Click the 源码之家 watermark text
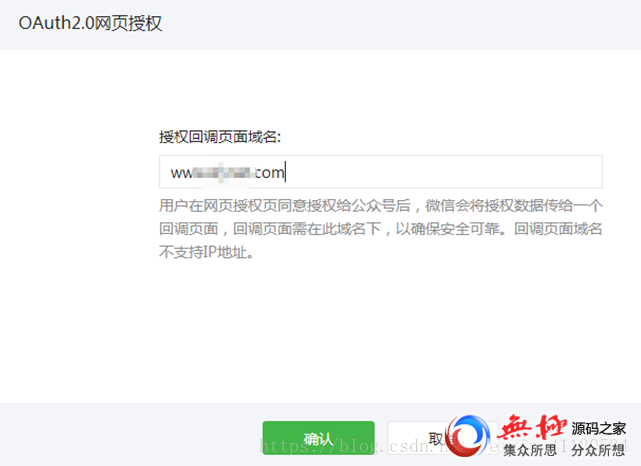641x466 pixels. click(598, 428)
